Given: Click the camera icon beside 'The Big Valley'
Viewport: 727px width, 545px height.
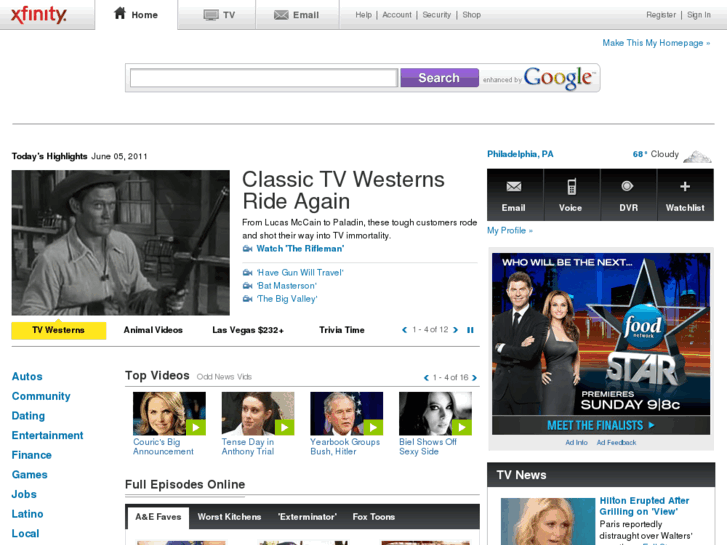Looking at the screenshot, I should tap(248, 299).
